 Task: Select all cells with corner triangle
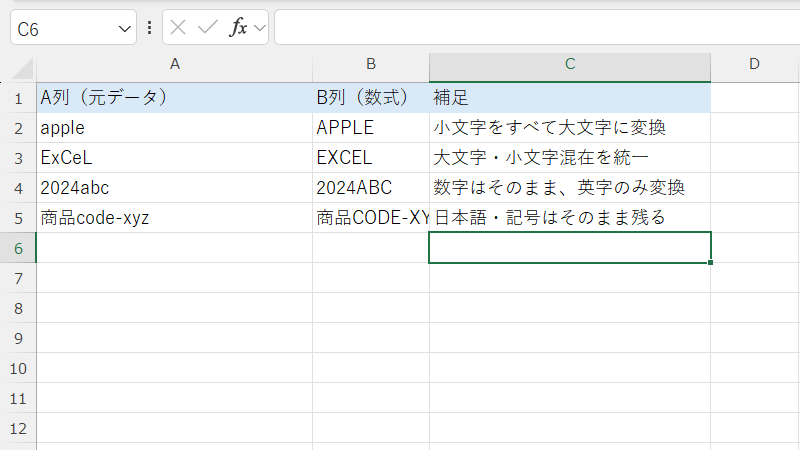tap(22, 68)
